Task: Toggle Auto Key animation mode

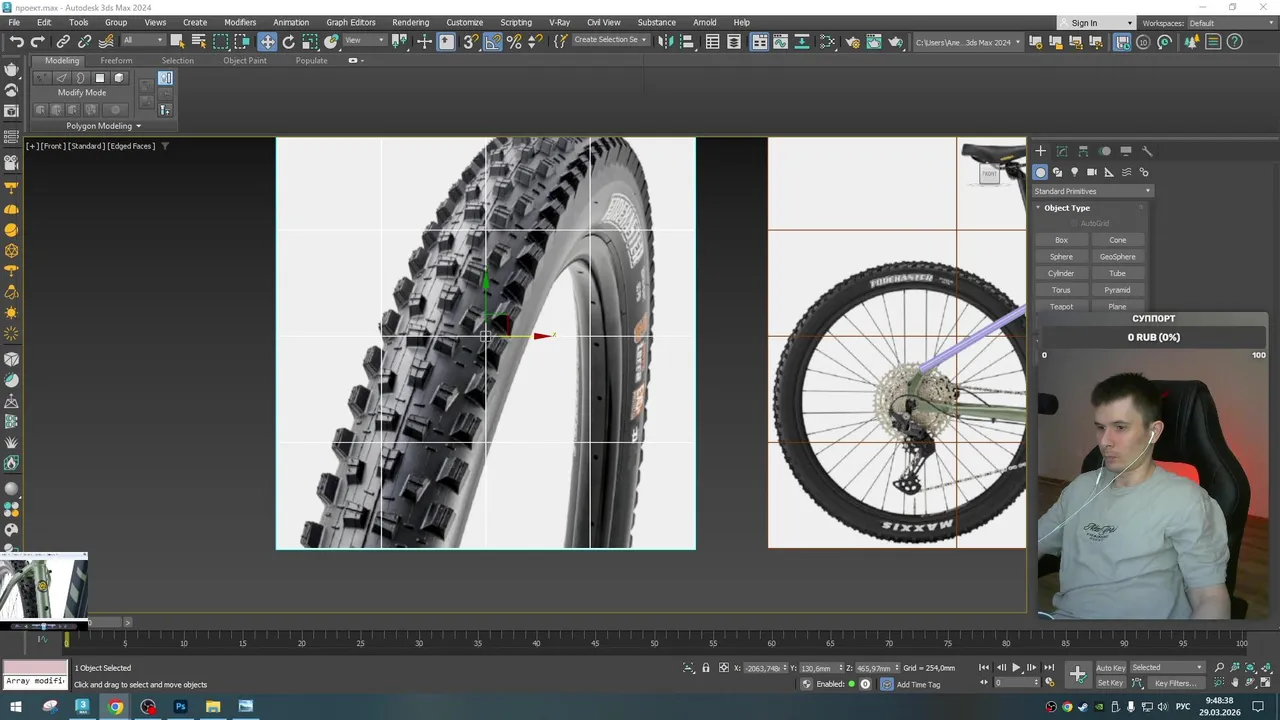Action: pos(1111,668)
